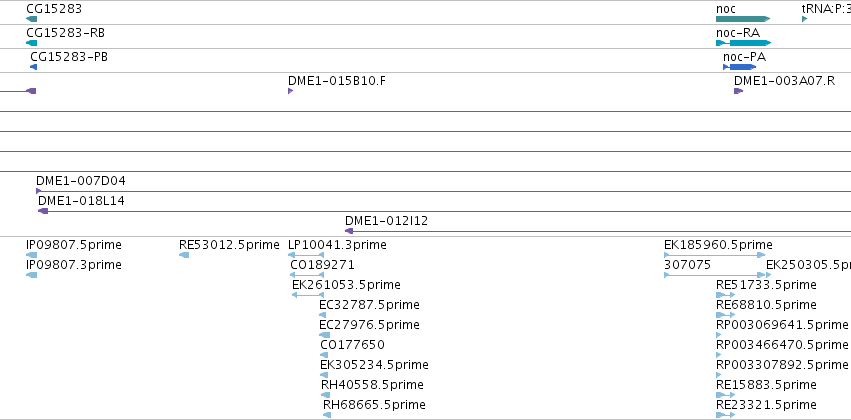Click the RE51733.5prime EST arrow
This screenshot has width=851, height=420.
click(x=726, y=295)
